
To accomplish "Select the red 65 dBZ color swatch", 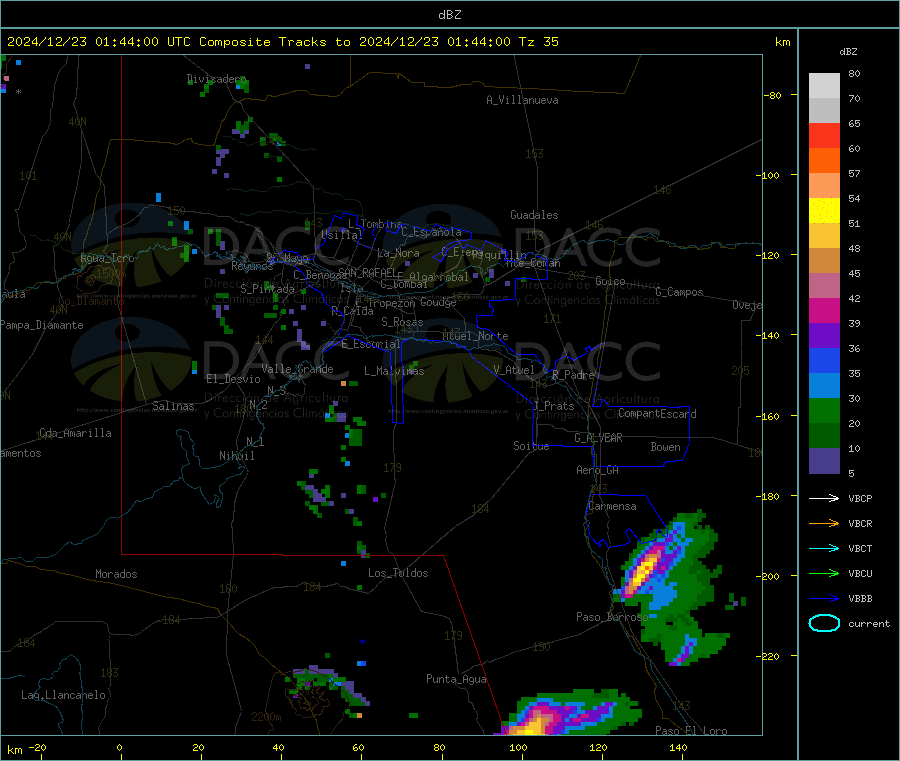I will tap(824, 135).
